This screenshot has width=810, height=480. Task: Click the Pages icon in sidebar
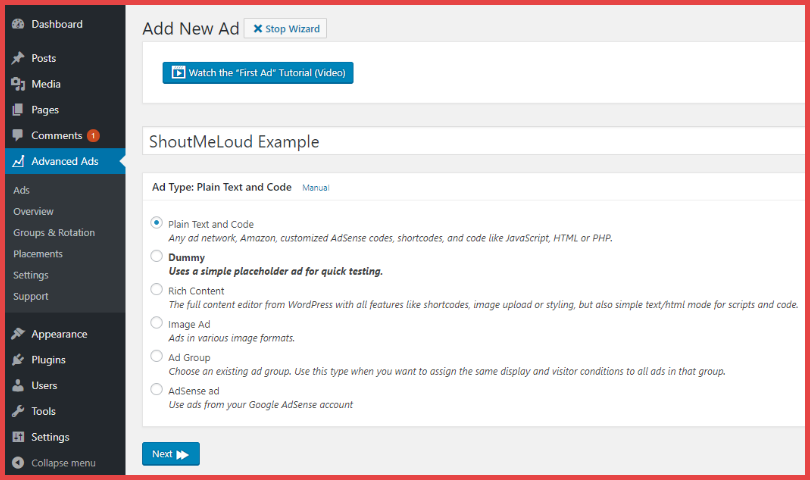coord(18,110)
